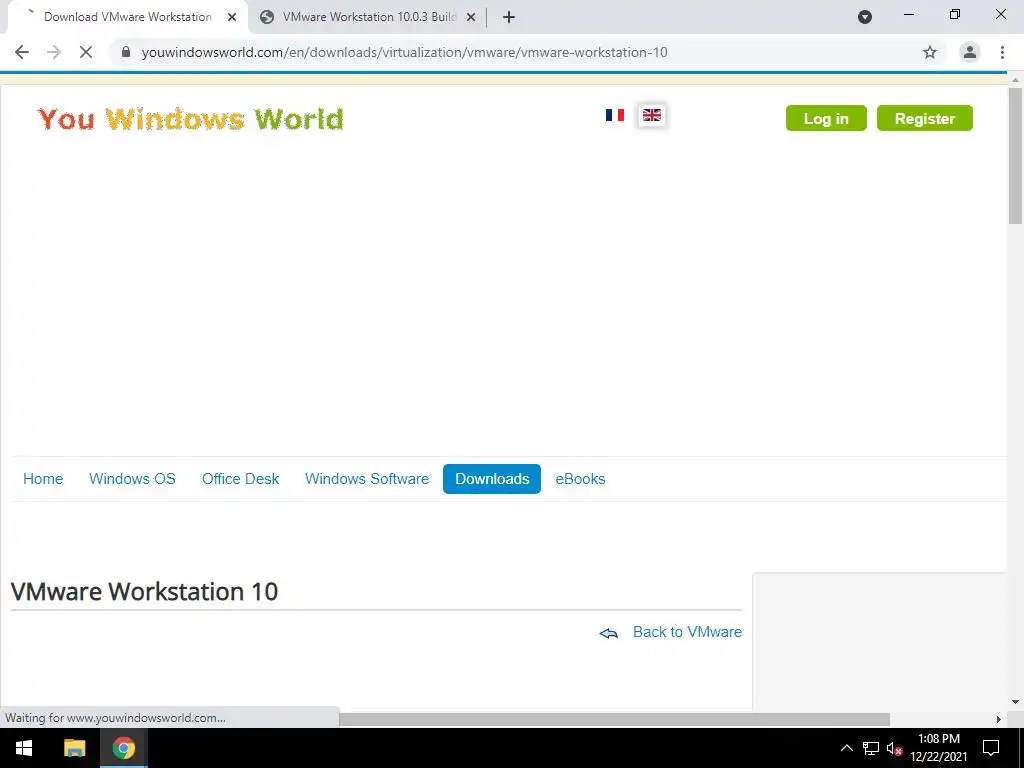Open the Home menu item
The image size is (1024, 768).
(43, 479)
